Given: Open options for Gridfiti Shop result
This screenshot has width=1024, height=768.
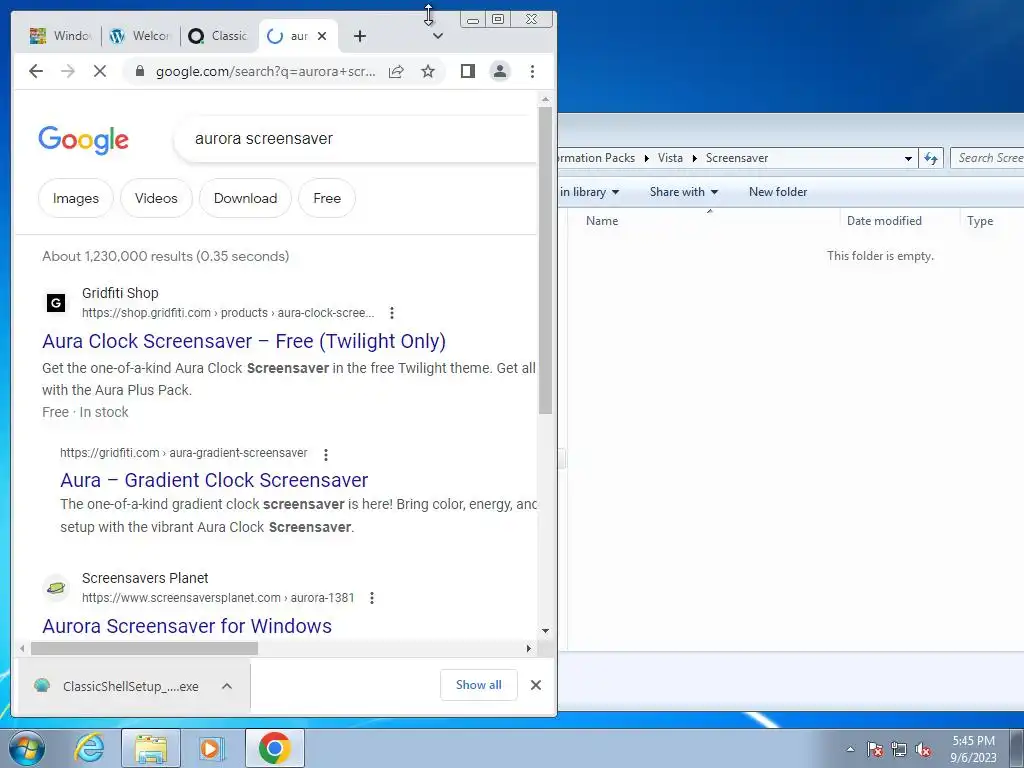Looking at the screenshot, I should point(392,313).
